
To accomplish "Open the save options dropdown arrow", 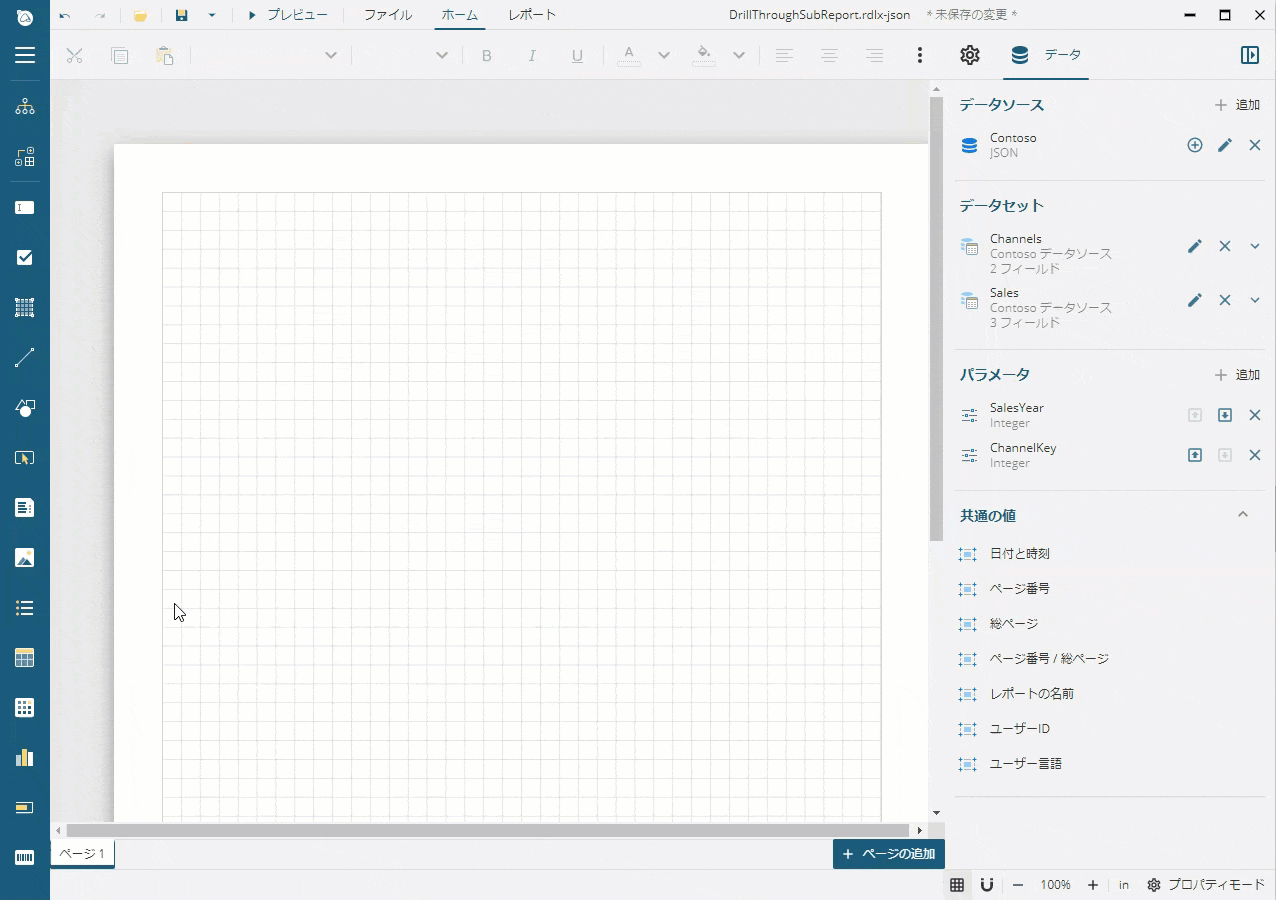I will (x=212, y=16).
